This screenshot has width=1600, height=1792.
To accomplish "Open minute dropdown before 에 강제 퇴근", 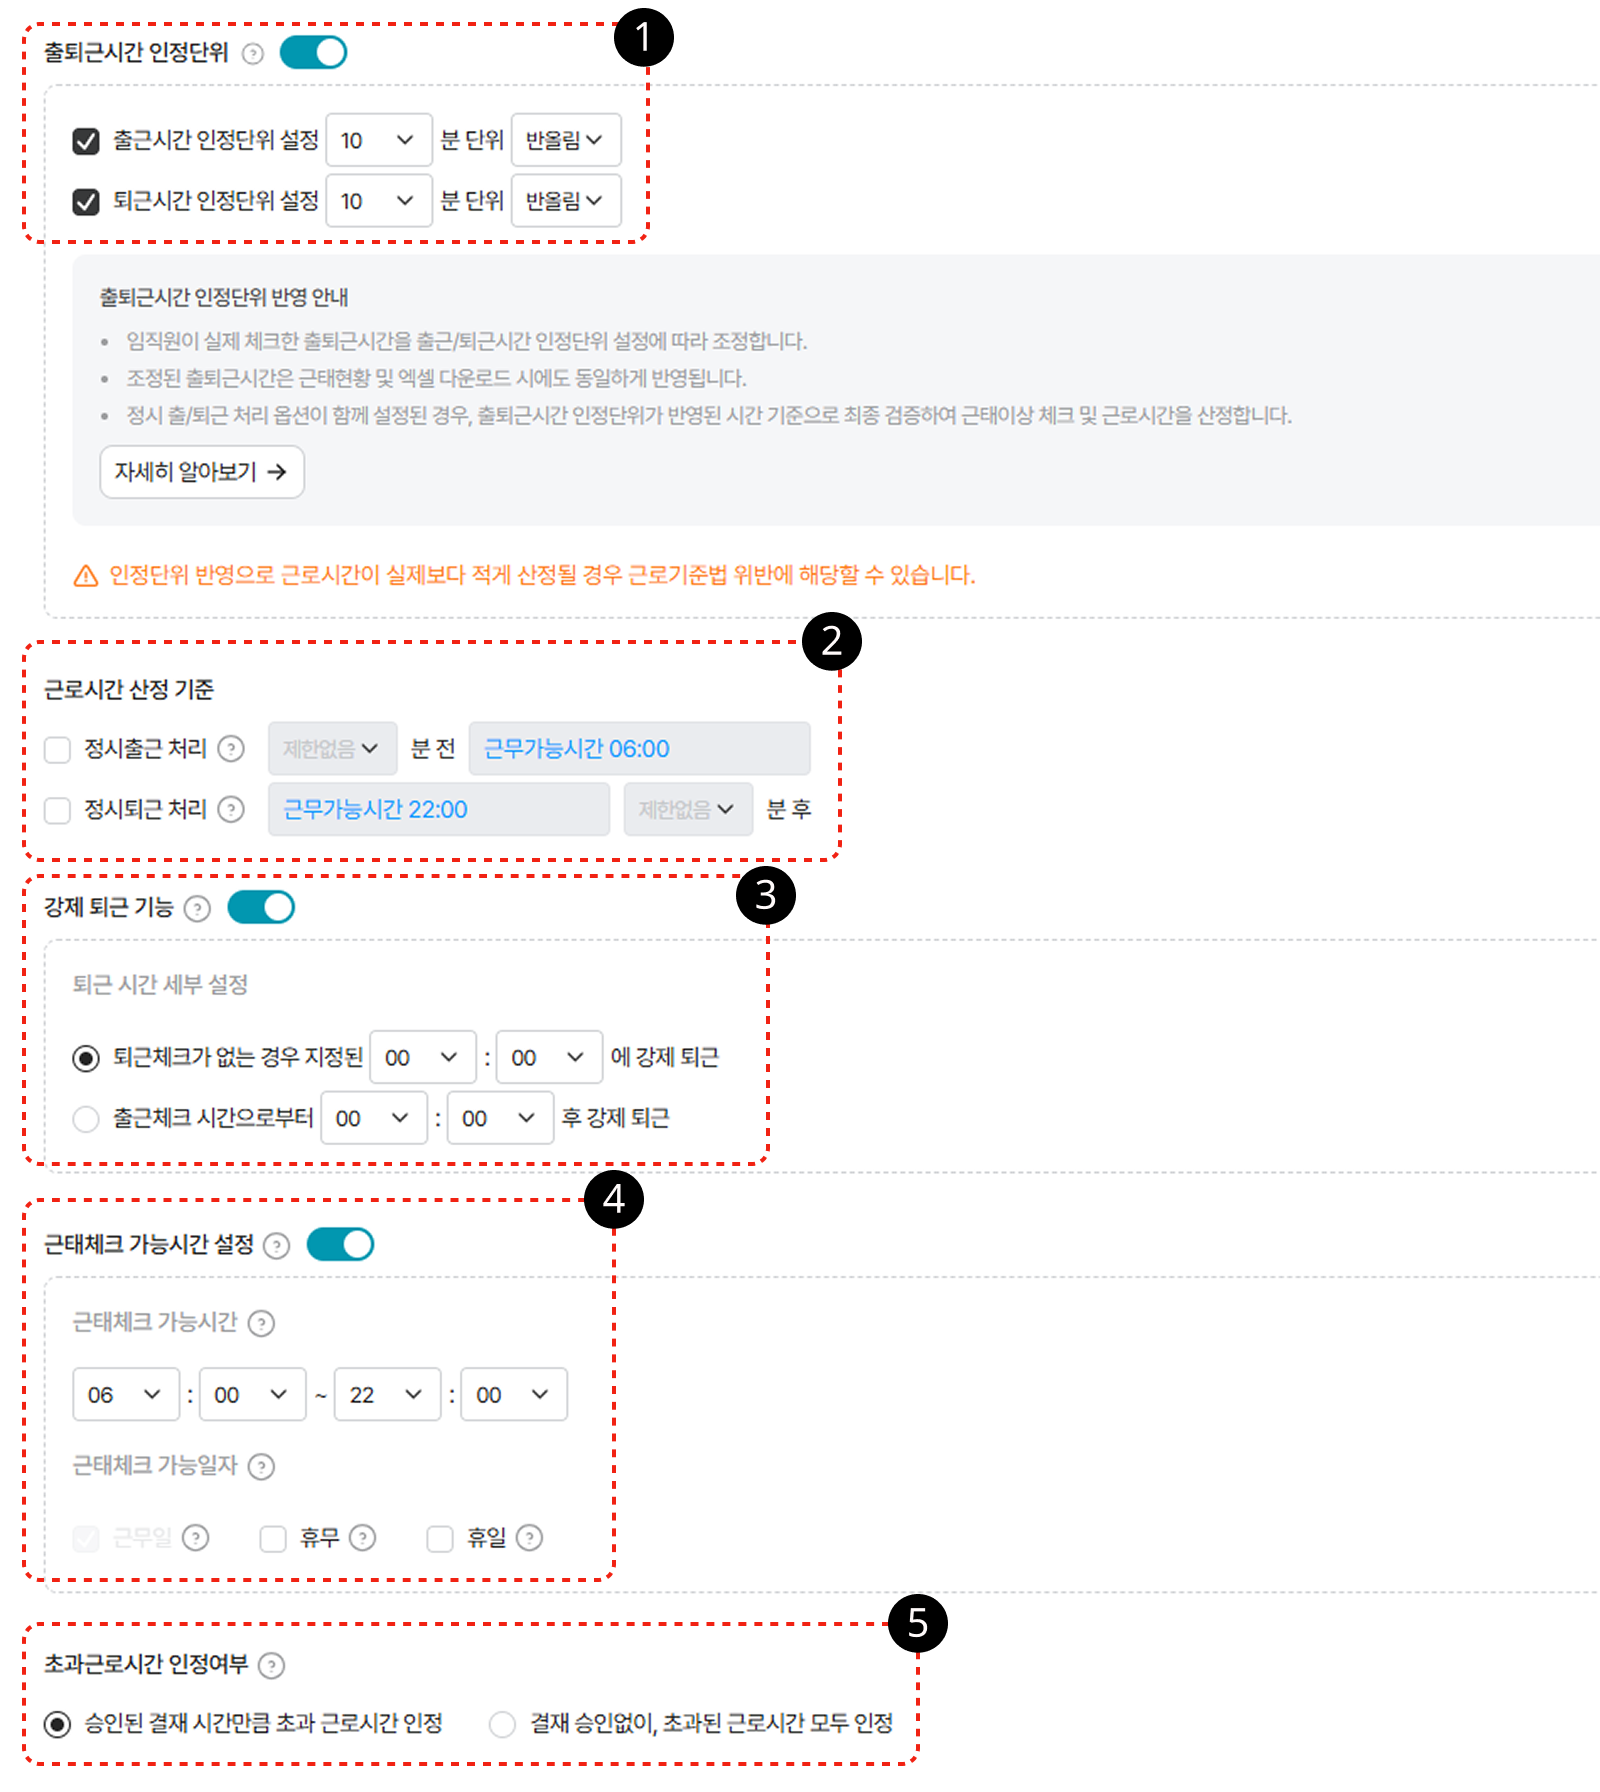I will click(549, 1057).
